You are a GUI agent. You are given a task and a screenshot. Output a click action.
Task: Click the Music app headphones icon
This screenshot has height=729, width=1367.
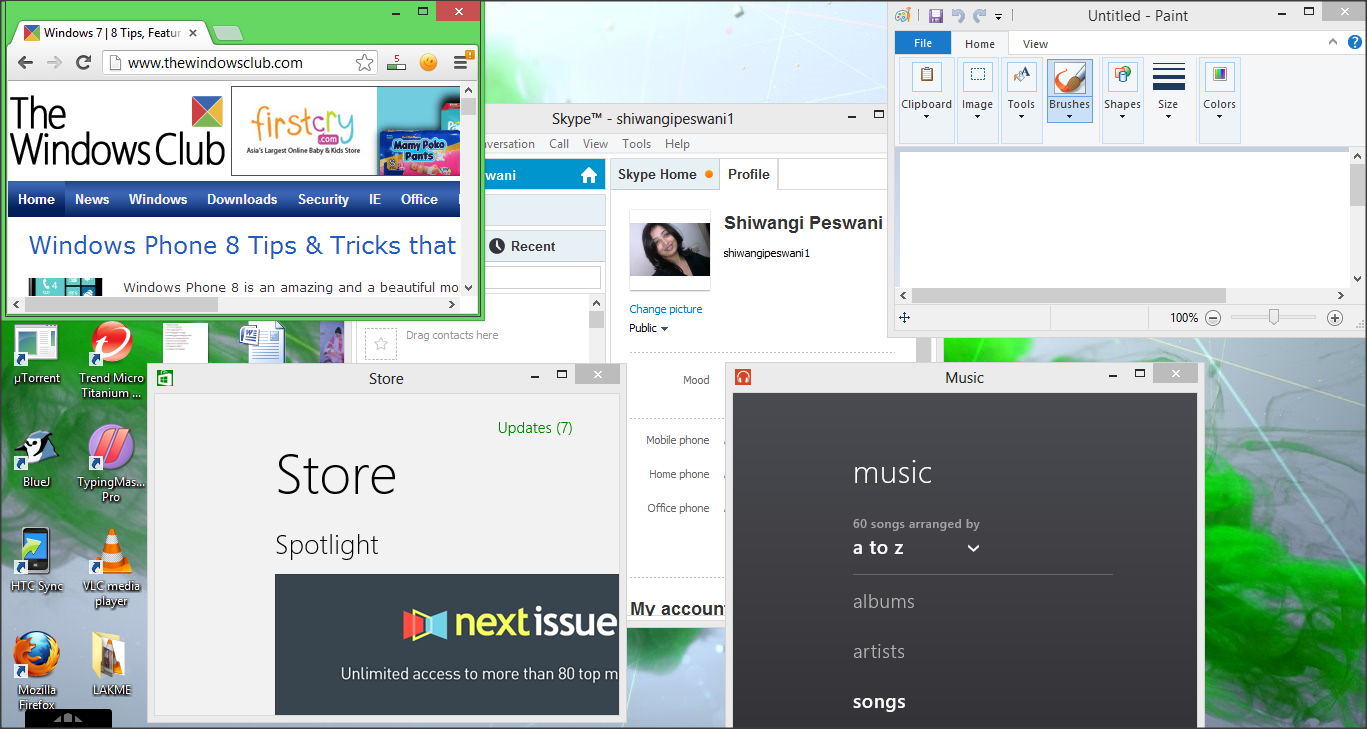743,377
